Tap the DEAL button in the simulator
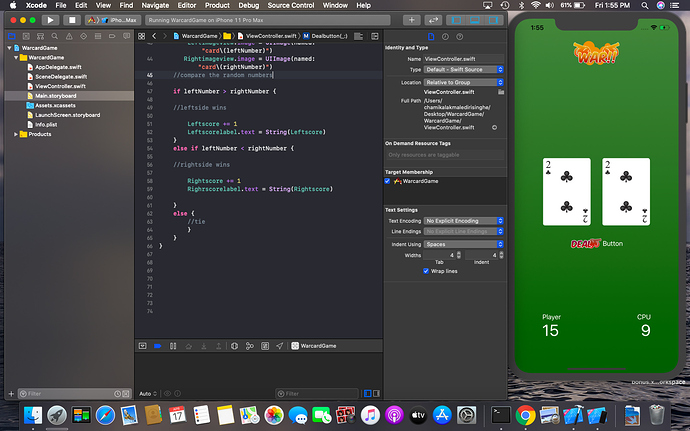Screen dimensions: 690x431 point(584,243)
